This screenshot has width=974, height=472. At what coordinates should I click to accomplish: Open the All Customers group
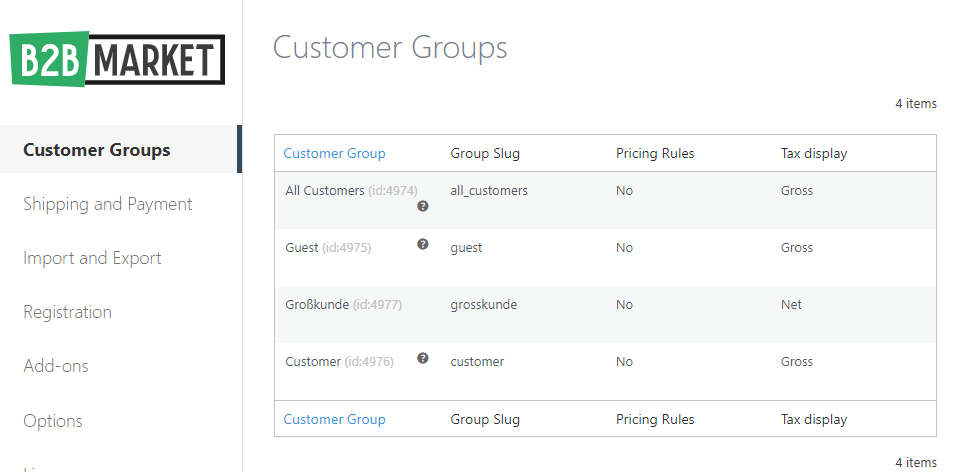(324, 190)
